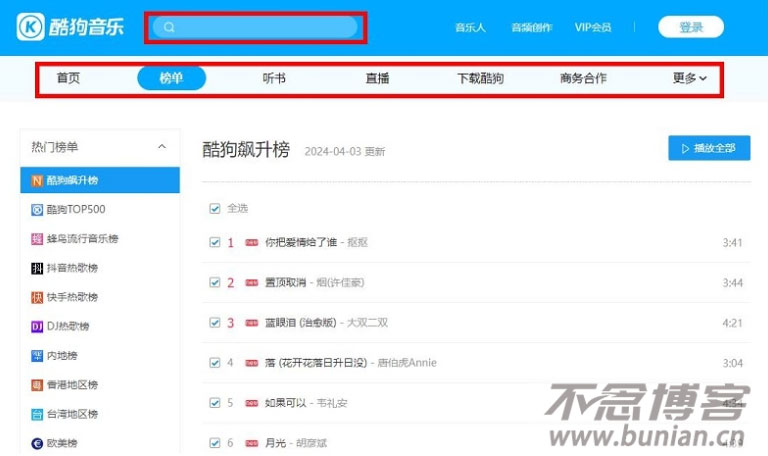Click the 抖音热歌榜 icon
The width and height of the screenshot is (768, 456).
point(37,268)
